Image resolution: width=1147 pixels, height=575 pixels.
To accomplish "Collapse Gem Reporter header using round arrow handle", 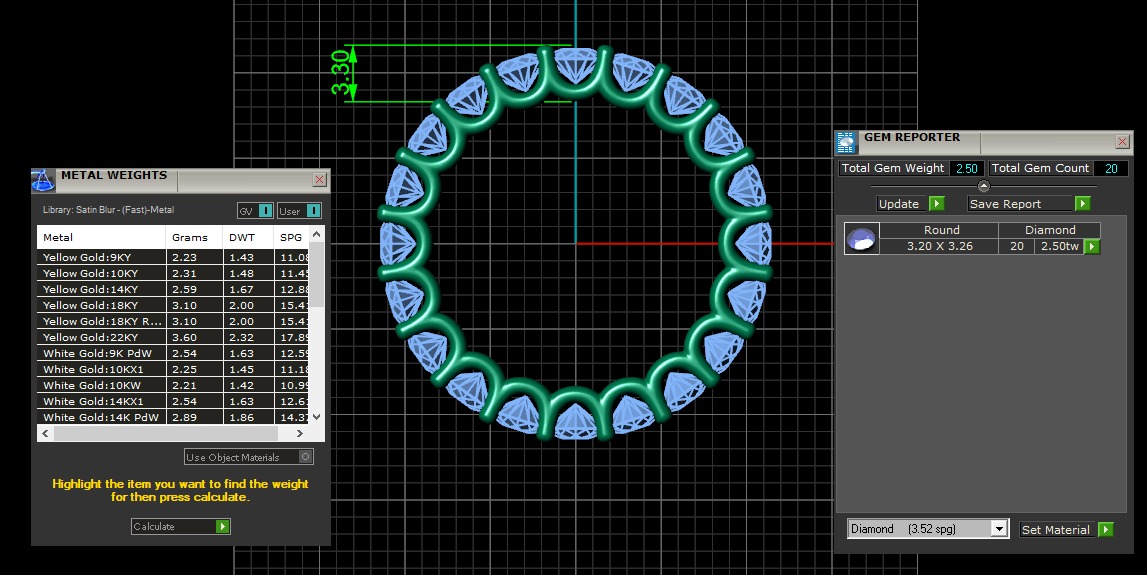I will (x=983, y=186).
